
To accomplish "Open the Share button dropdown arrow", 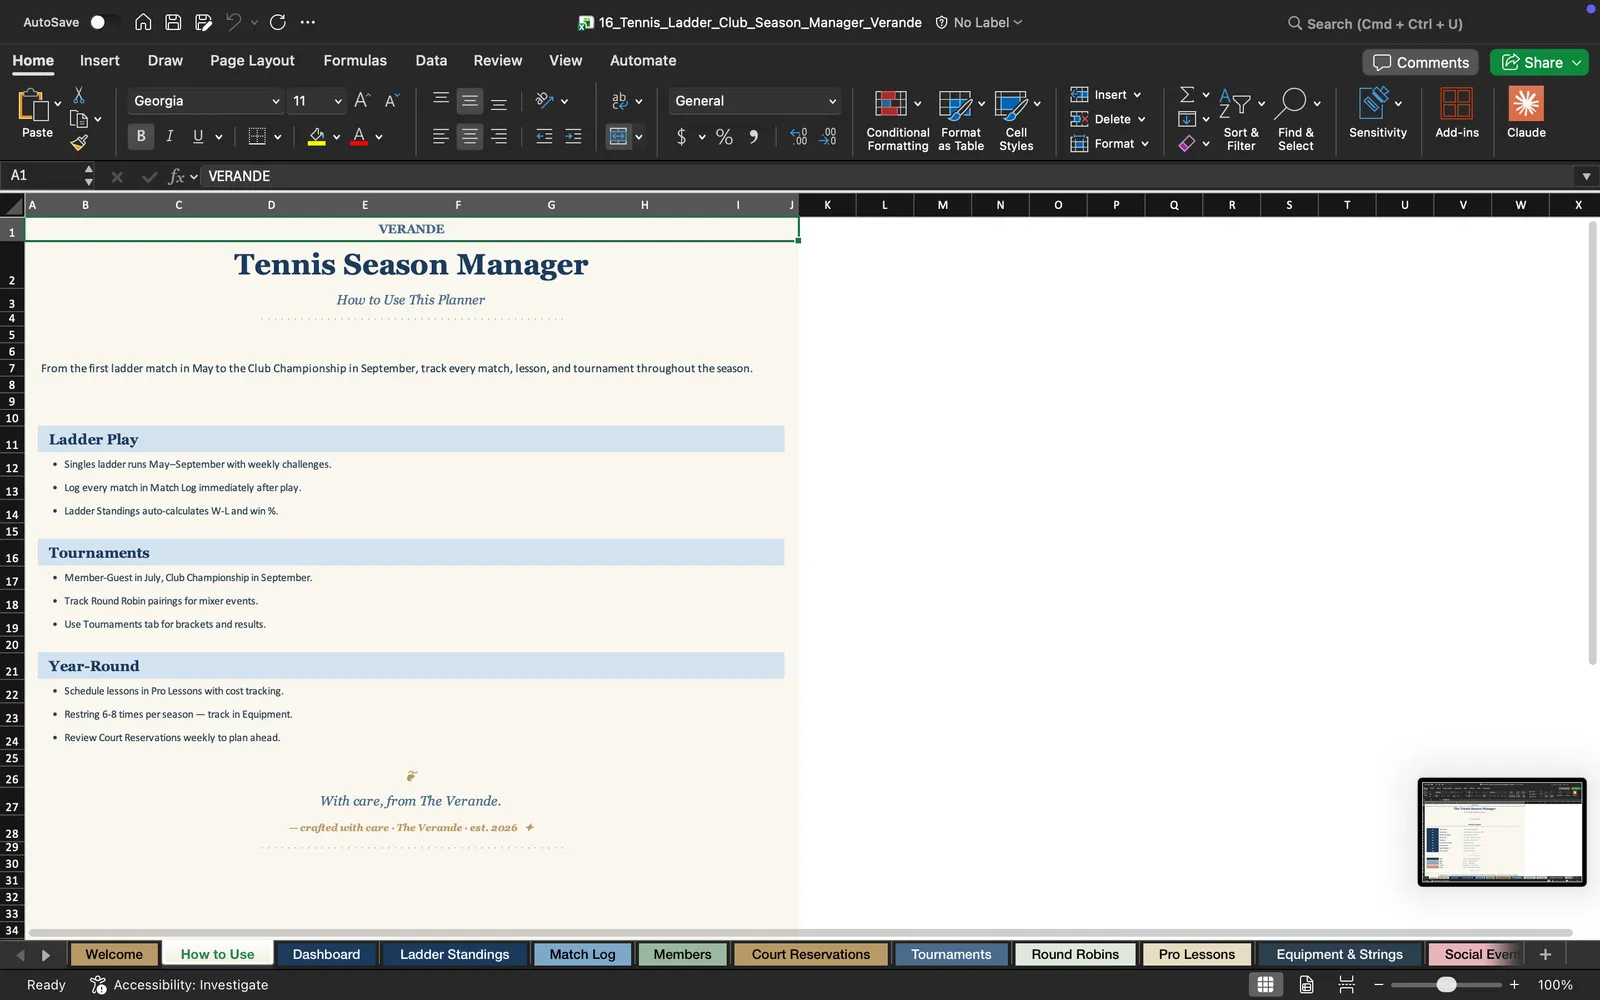I will point(1577,62).
